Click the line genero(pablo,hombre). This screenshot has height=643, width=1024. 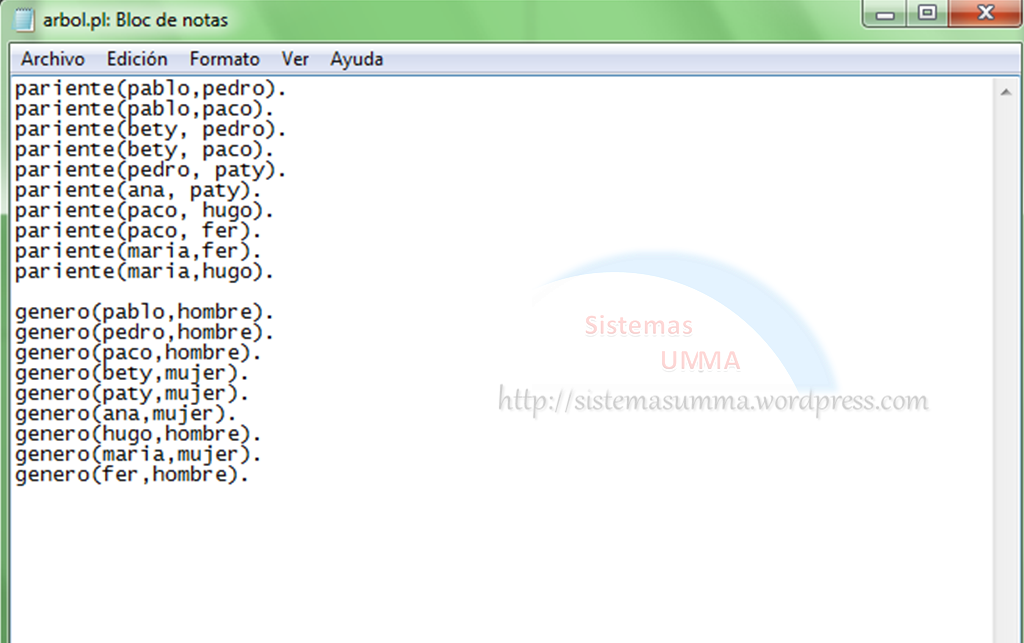[144, 313]
